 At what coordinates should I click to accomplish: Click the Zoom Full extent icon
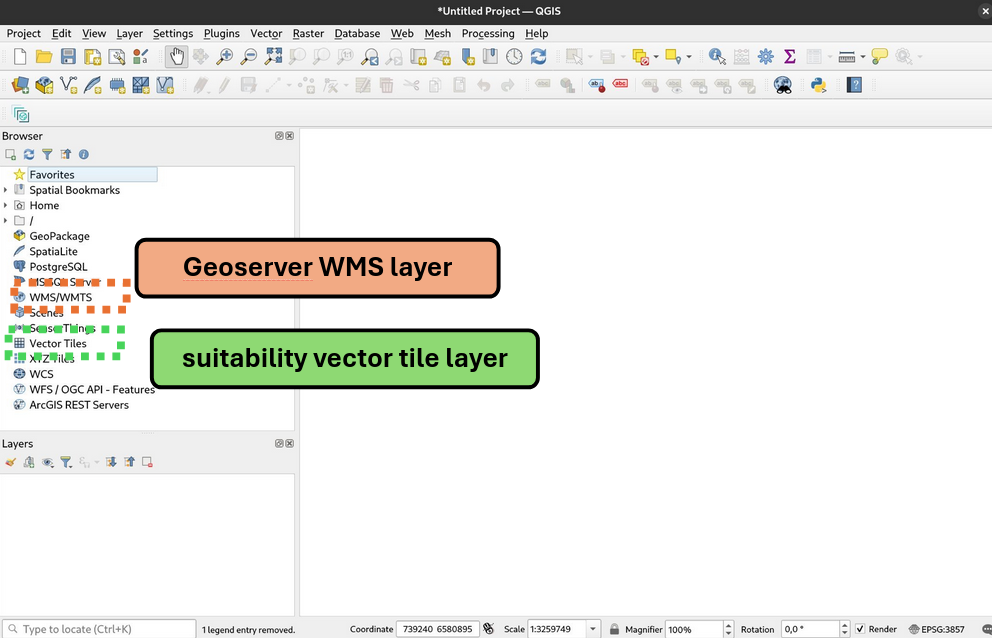pyautogui.click(x=273, y=57)
